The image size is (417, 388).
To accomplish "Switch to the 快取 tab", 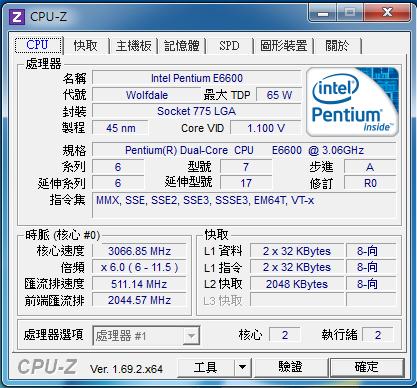I will click(x=86, y=46).
